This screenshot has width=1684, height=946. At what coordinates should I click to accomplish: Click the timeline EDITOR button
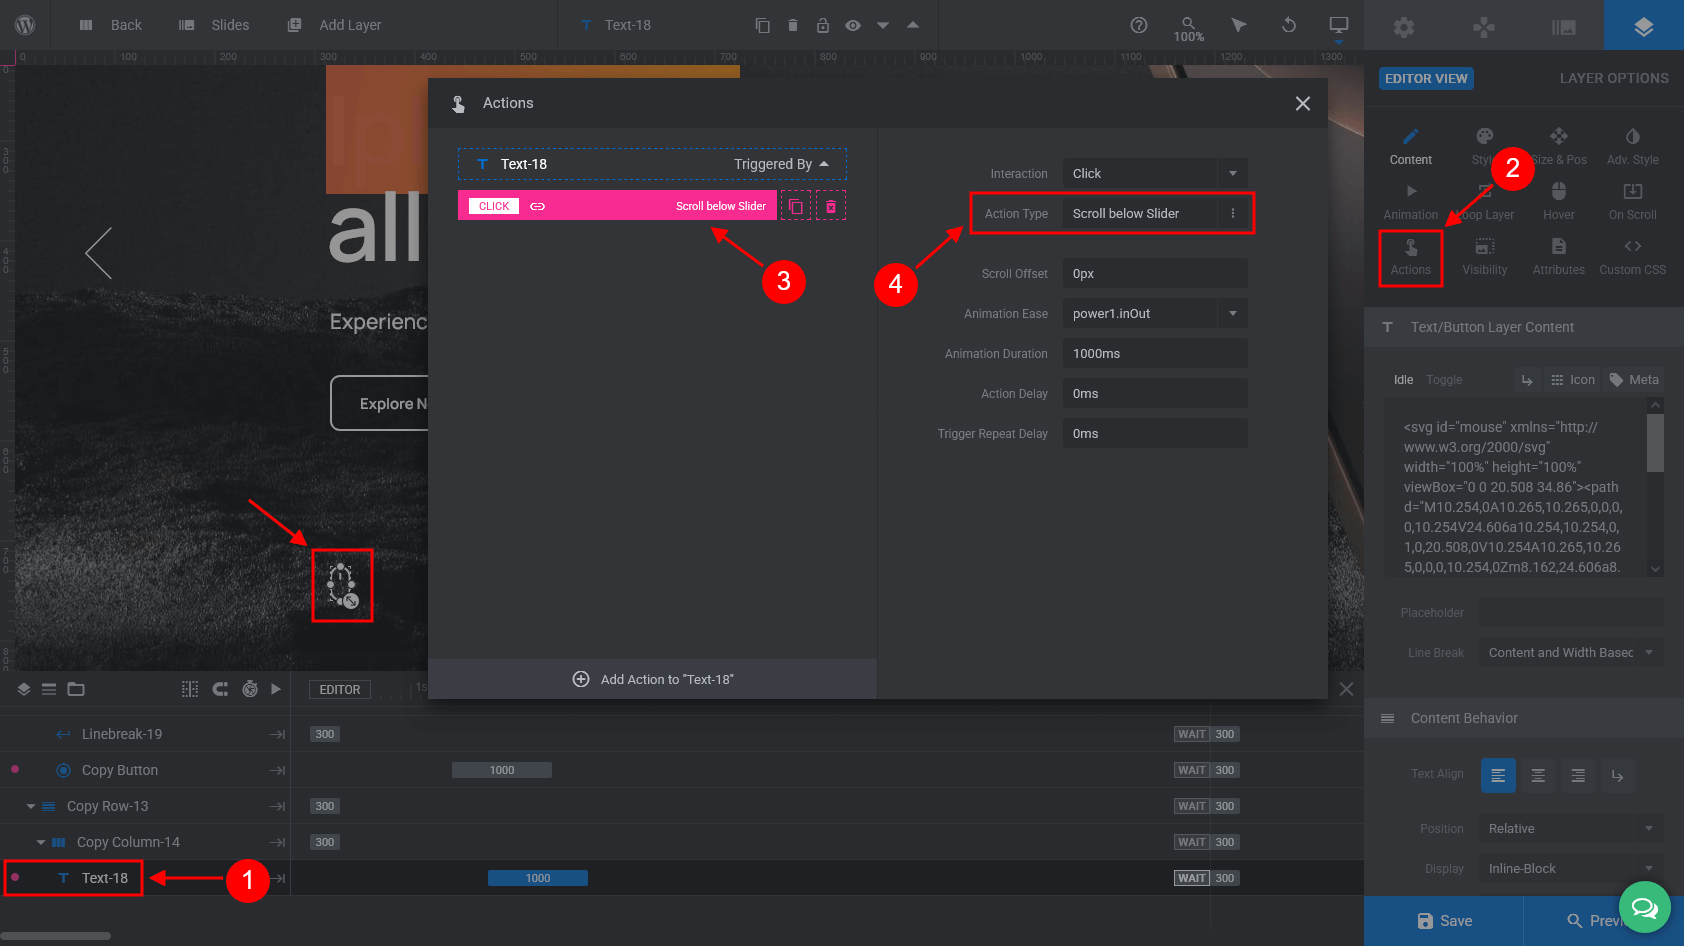click(340, 689)
